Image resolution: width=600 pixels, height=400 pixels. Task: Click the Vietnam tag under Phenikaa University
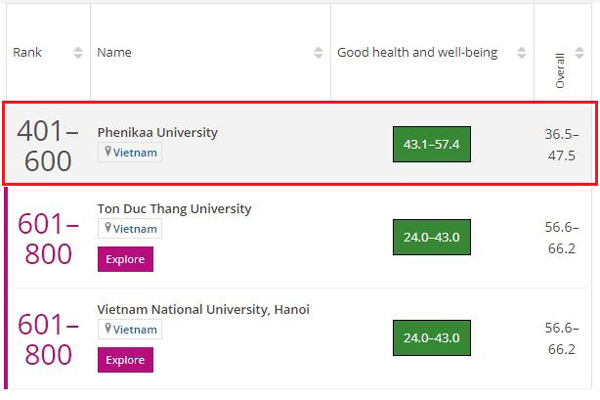pos(130,152)
